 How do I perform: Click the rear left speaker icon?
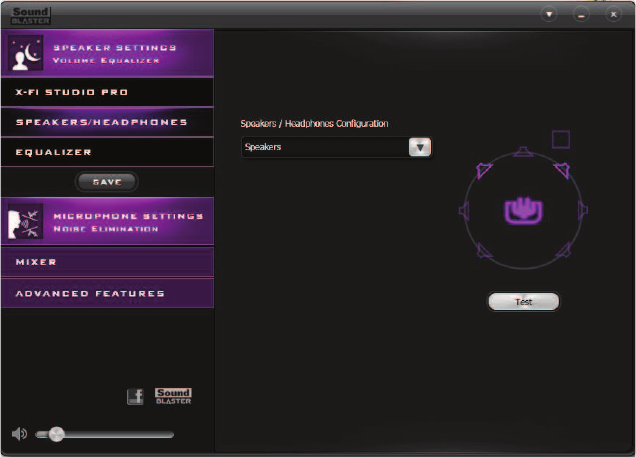tap(483, 251)
